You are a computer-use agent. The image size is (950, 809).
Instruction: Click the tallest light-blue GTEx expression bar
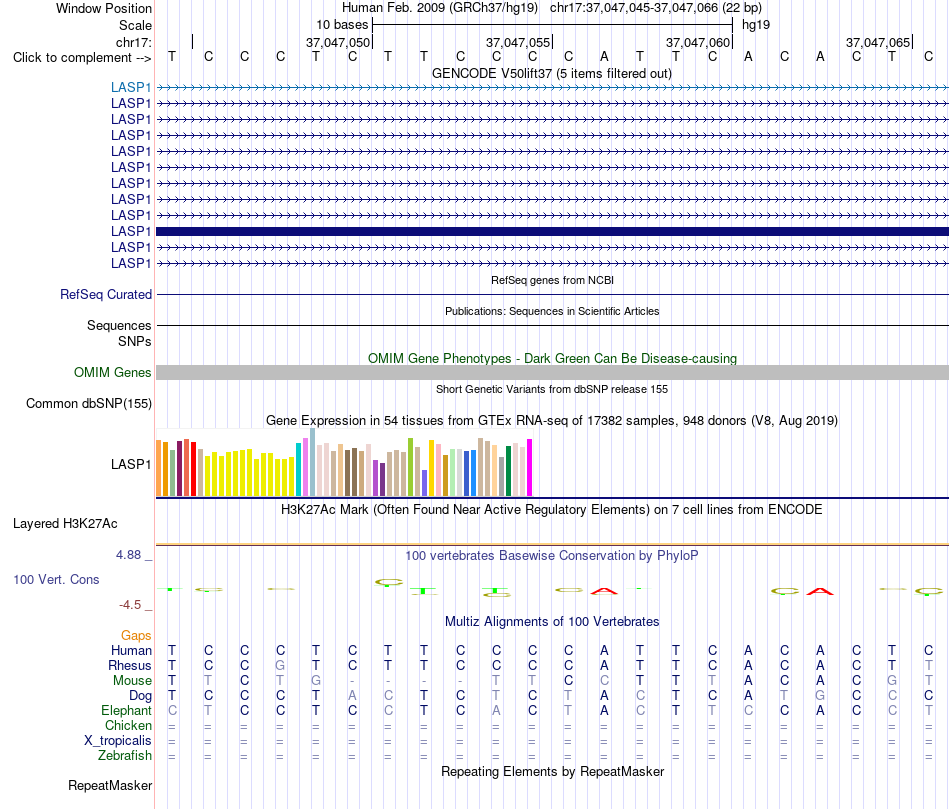tap(313, 462)
